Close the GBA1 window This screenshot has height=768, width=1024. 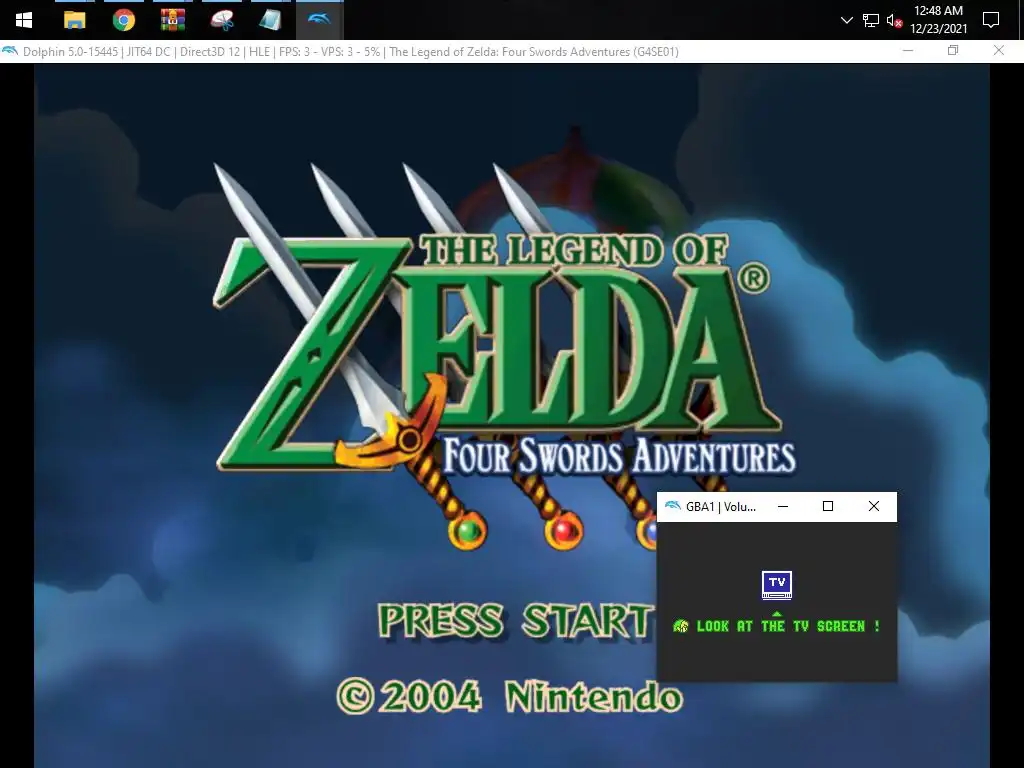[x=874, y=506]
